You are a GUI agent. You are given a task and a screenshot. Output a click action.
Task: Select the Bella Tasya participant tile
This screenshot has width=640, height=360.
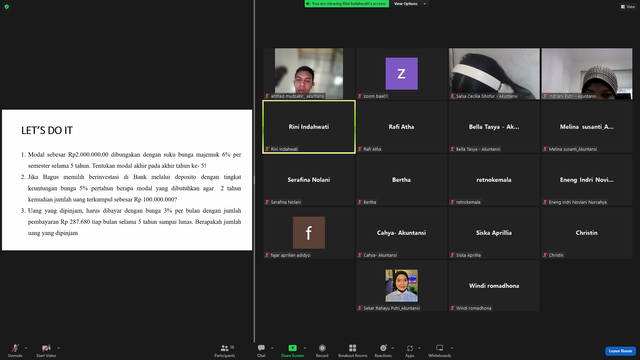494,127
